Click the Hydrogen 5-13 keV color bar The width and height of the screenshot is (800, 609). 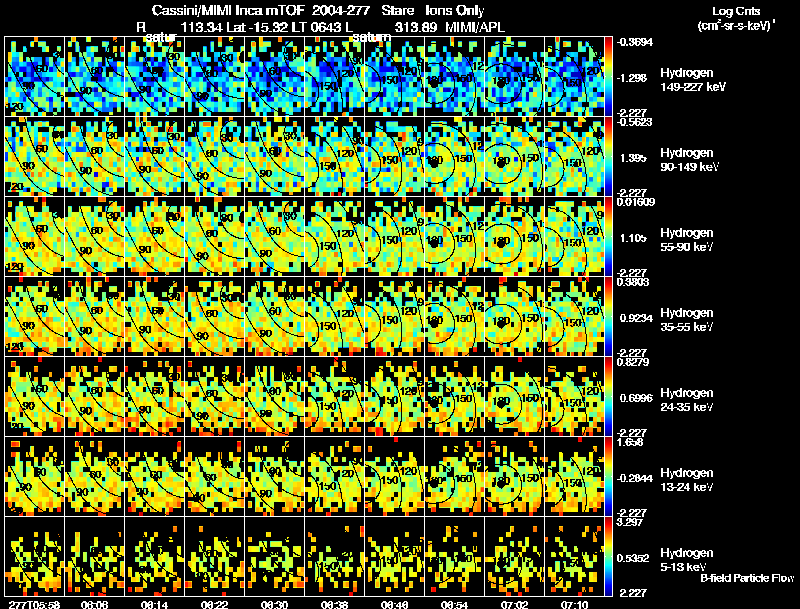608,557
